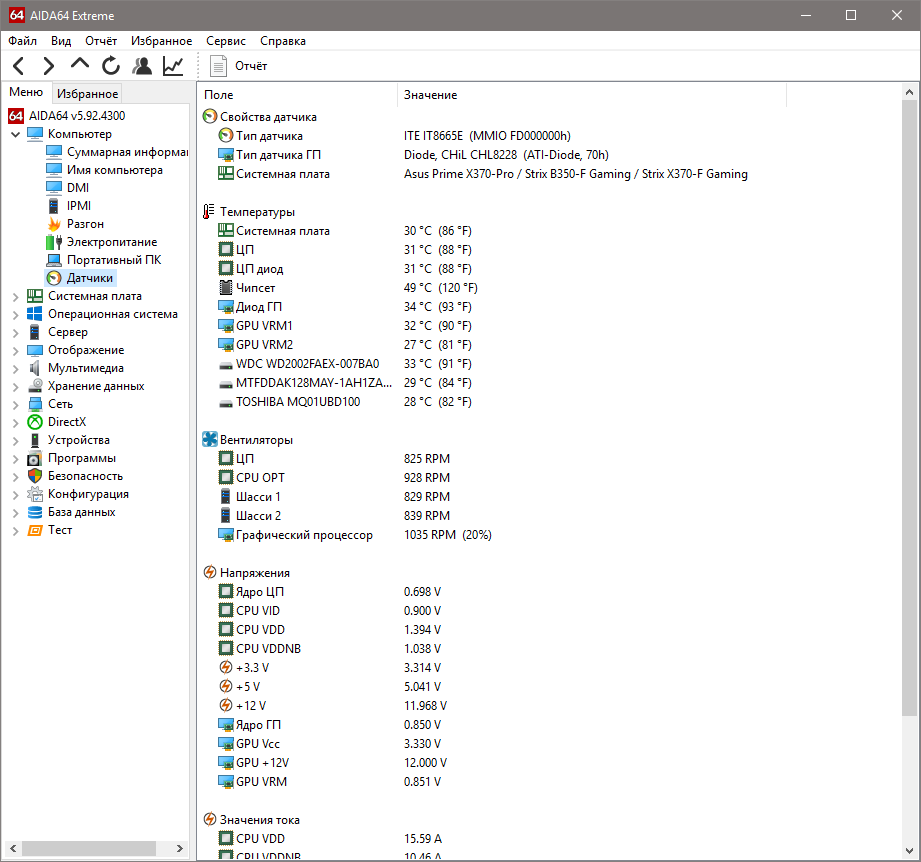Screen dimensions: 921x862
Task: Go up one level with the Up arrow
Action: point(80,63)
